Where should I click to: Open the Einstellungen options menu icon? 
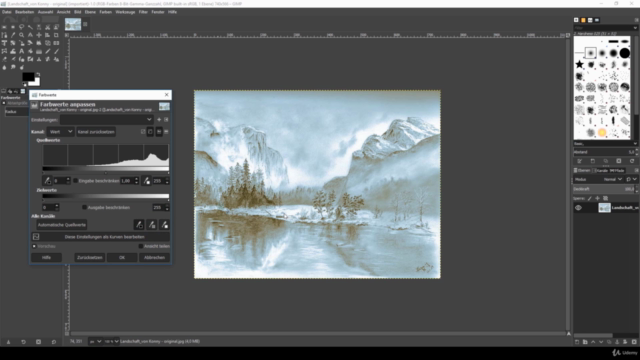[x=166, y=120]
